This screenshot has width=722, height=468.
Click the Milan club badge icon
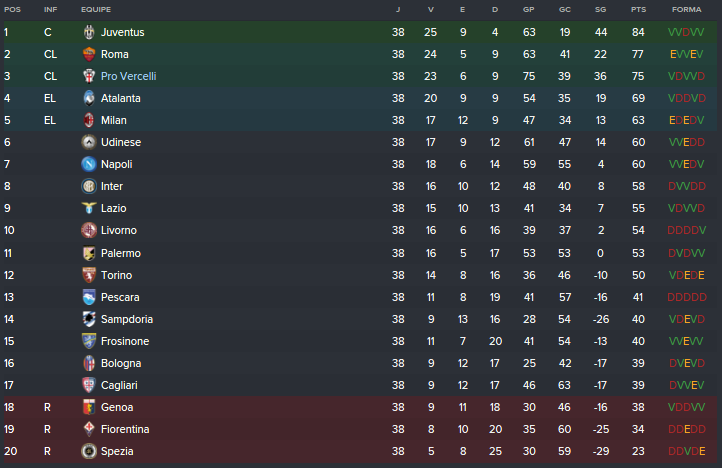tap(89, 120)
